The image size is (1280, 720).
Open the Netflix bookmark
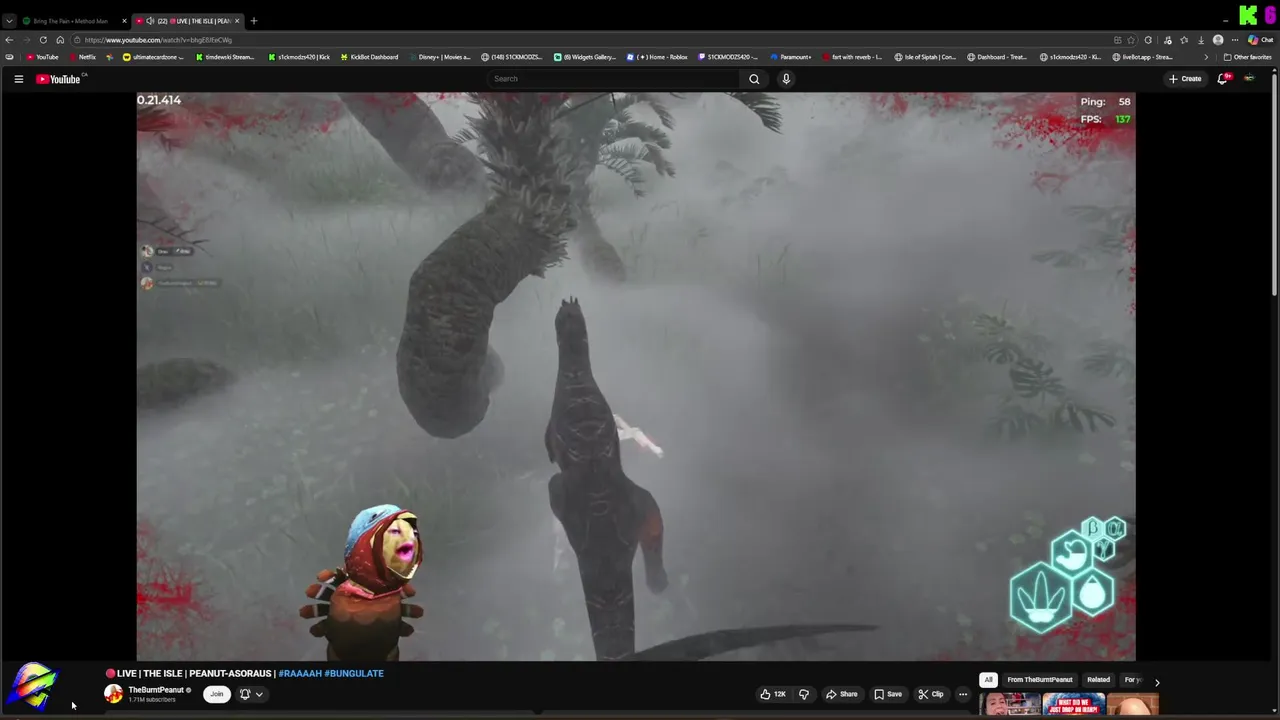click(82, 57)
